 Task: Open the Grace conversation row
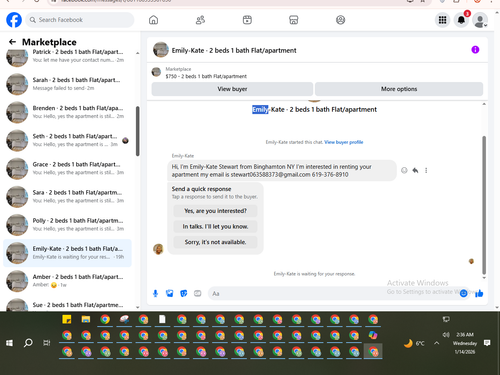point(68,168)
